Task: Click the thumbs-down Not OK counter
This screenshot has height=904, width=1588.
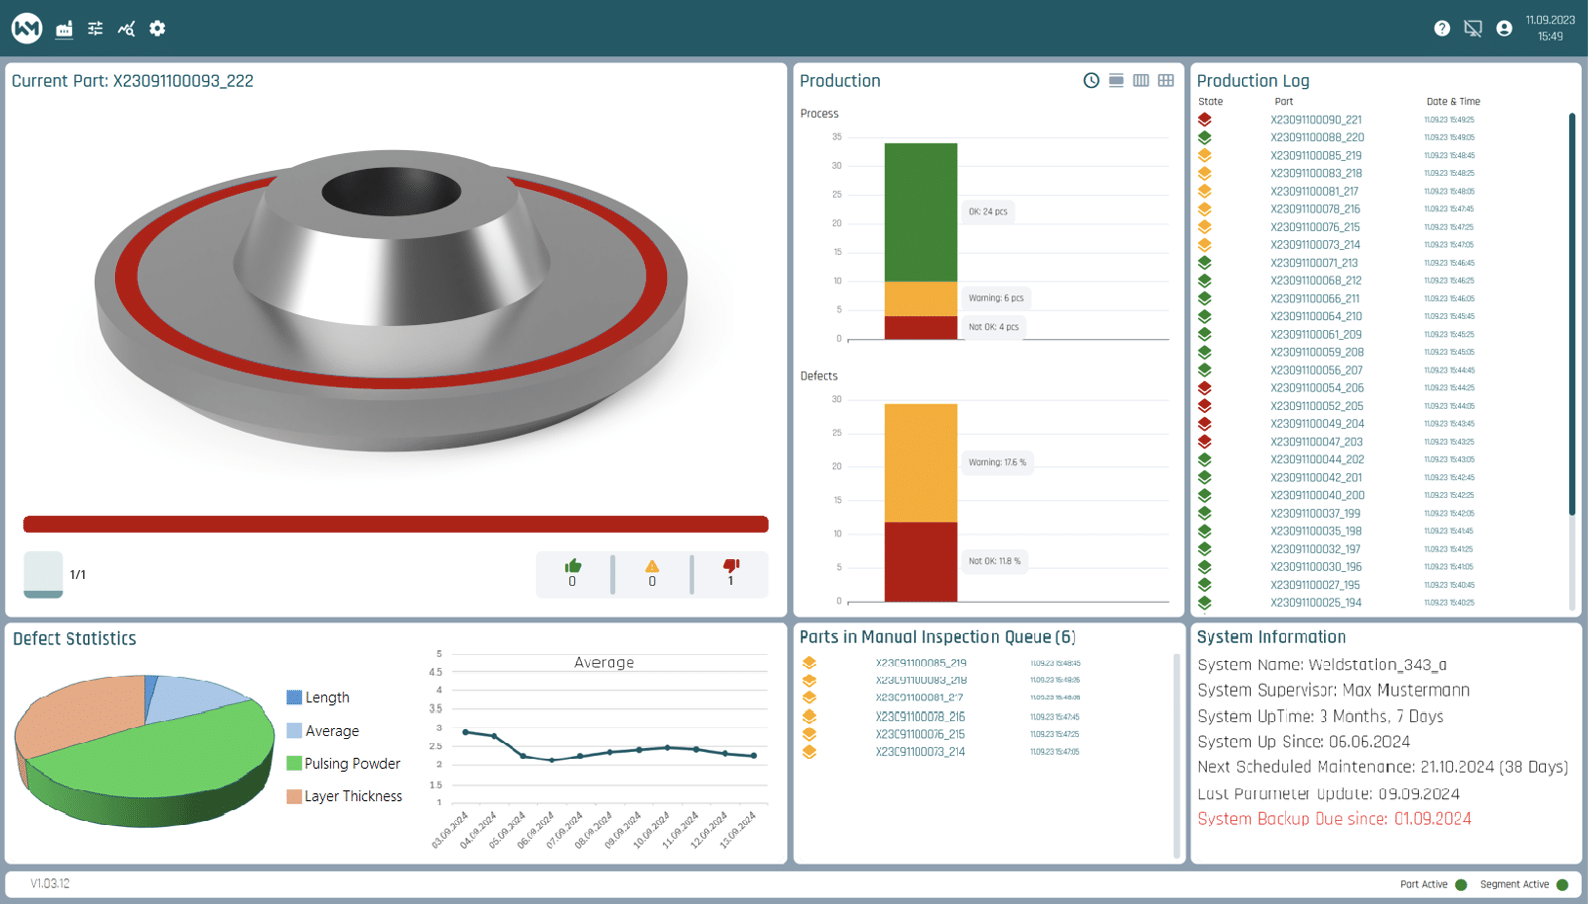Action: 731,573
